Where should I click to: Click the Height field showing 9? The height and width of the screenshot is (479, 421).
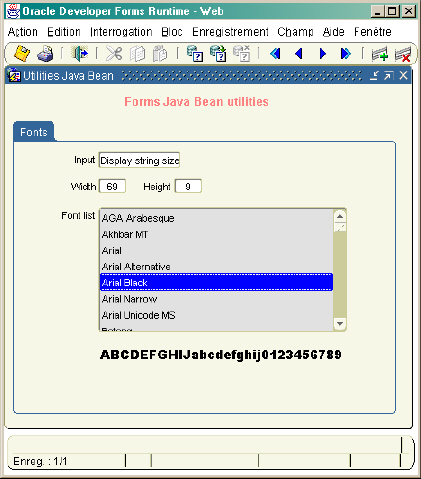pyautogui.click(x=188, y=186)
